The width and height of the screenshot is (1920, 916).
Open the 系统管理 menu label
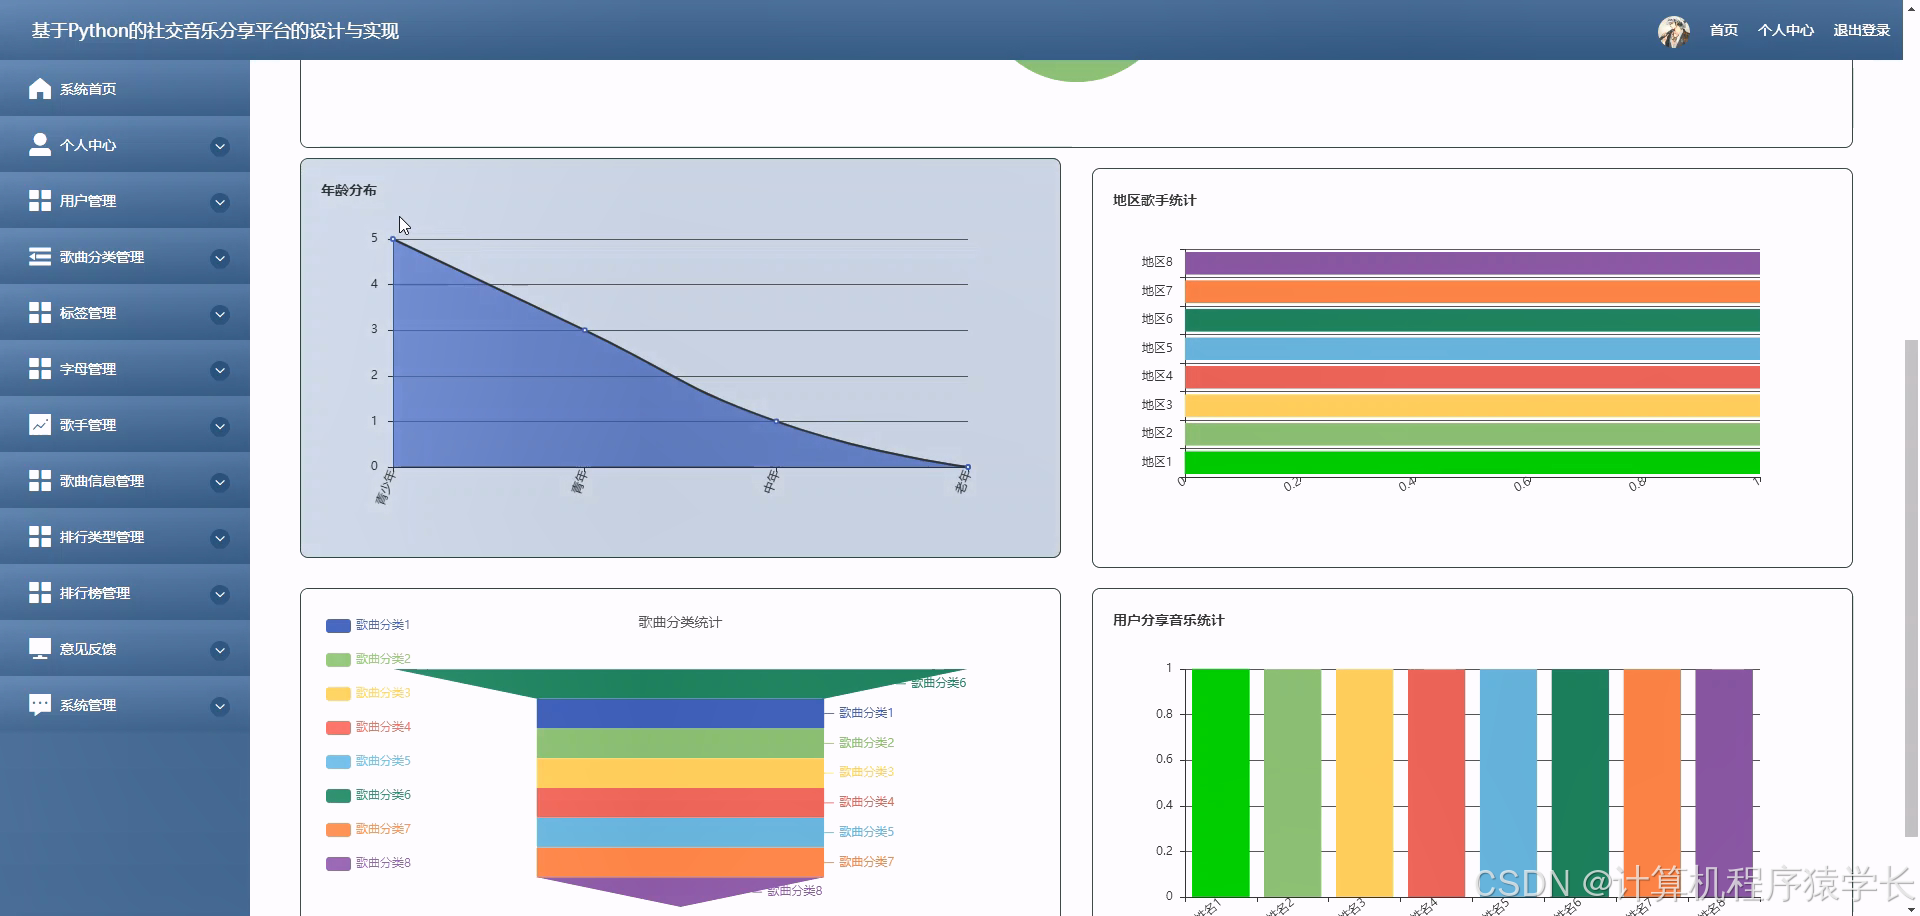pos(88,705)
